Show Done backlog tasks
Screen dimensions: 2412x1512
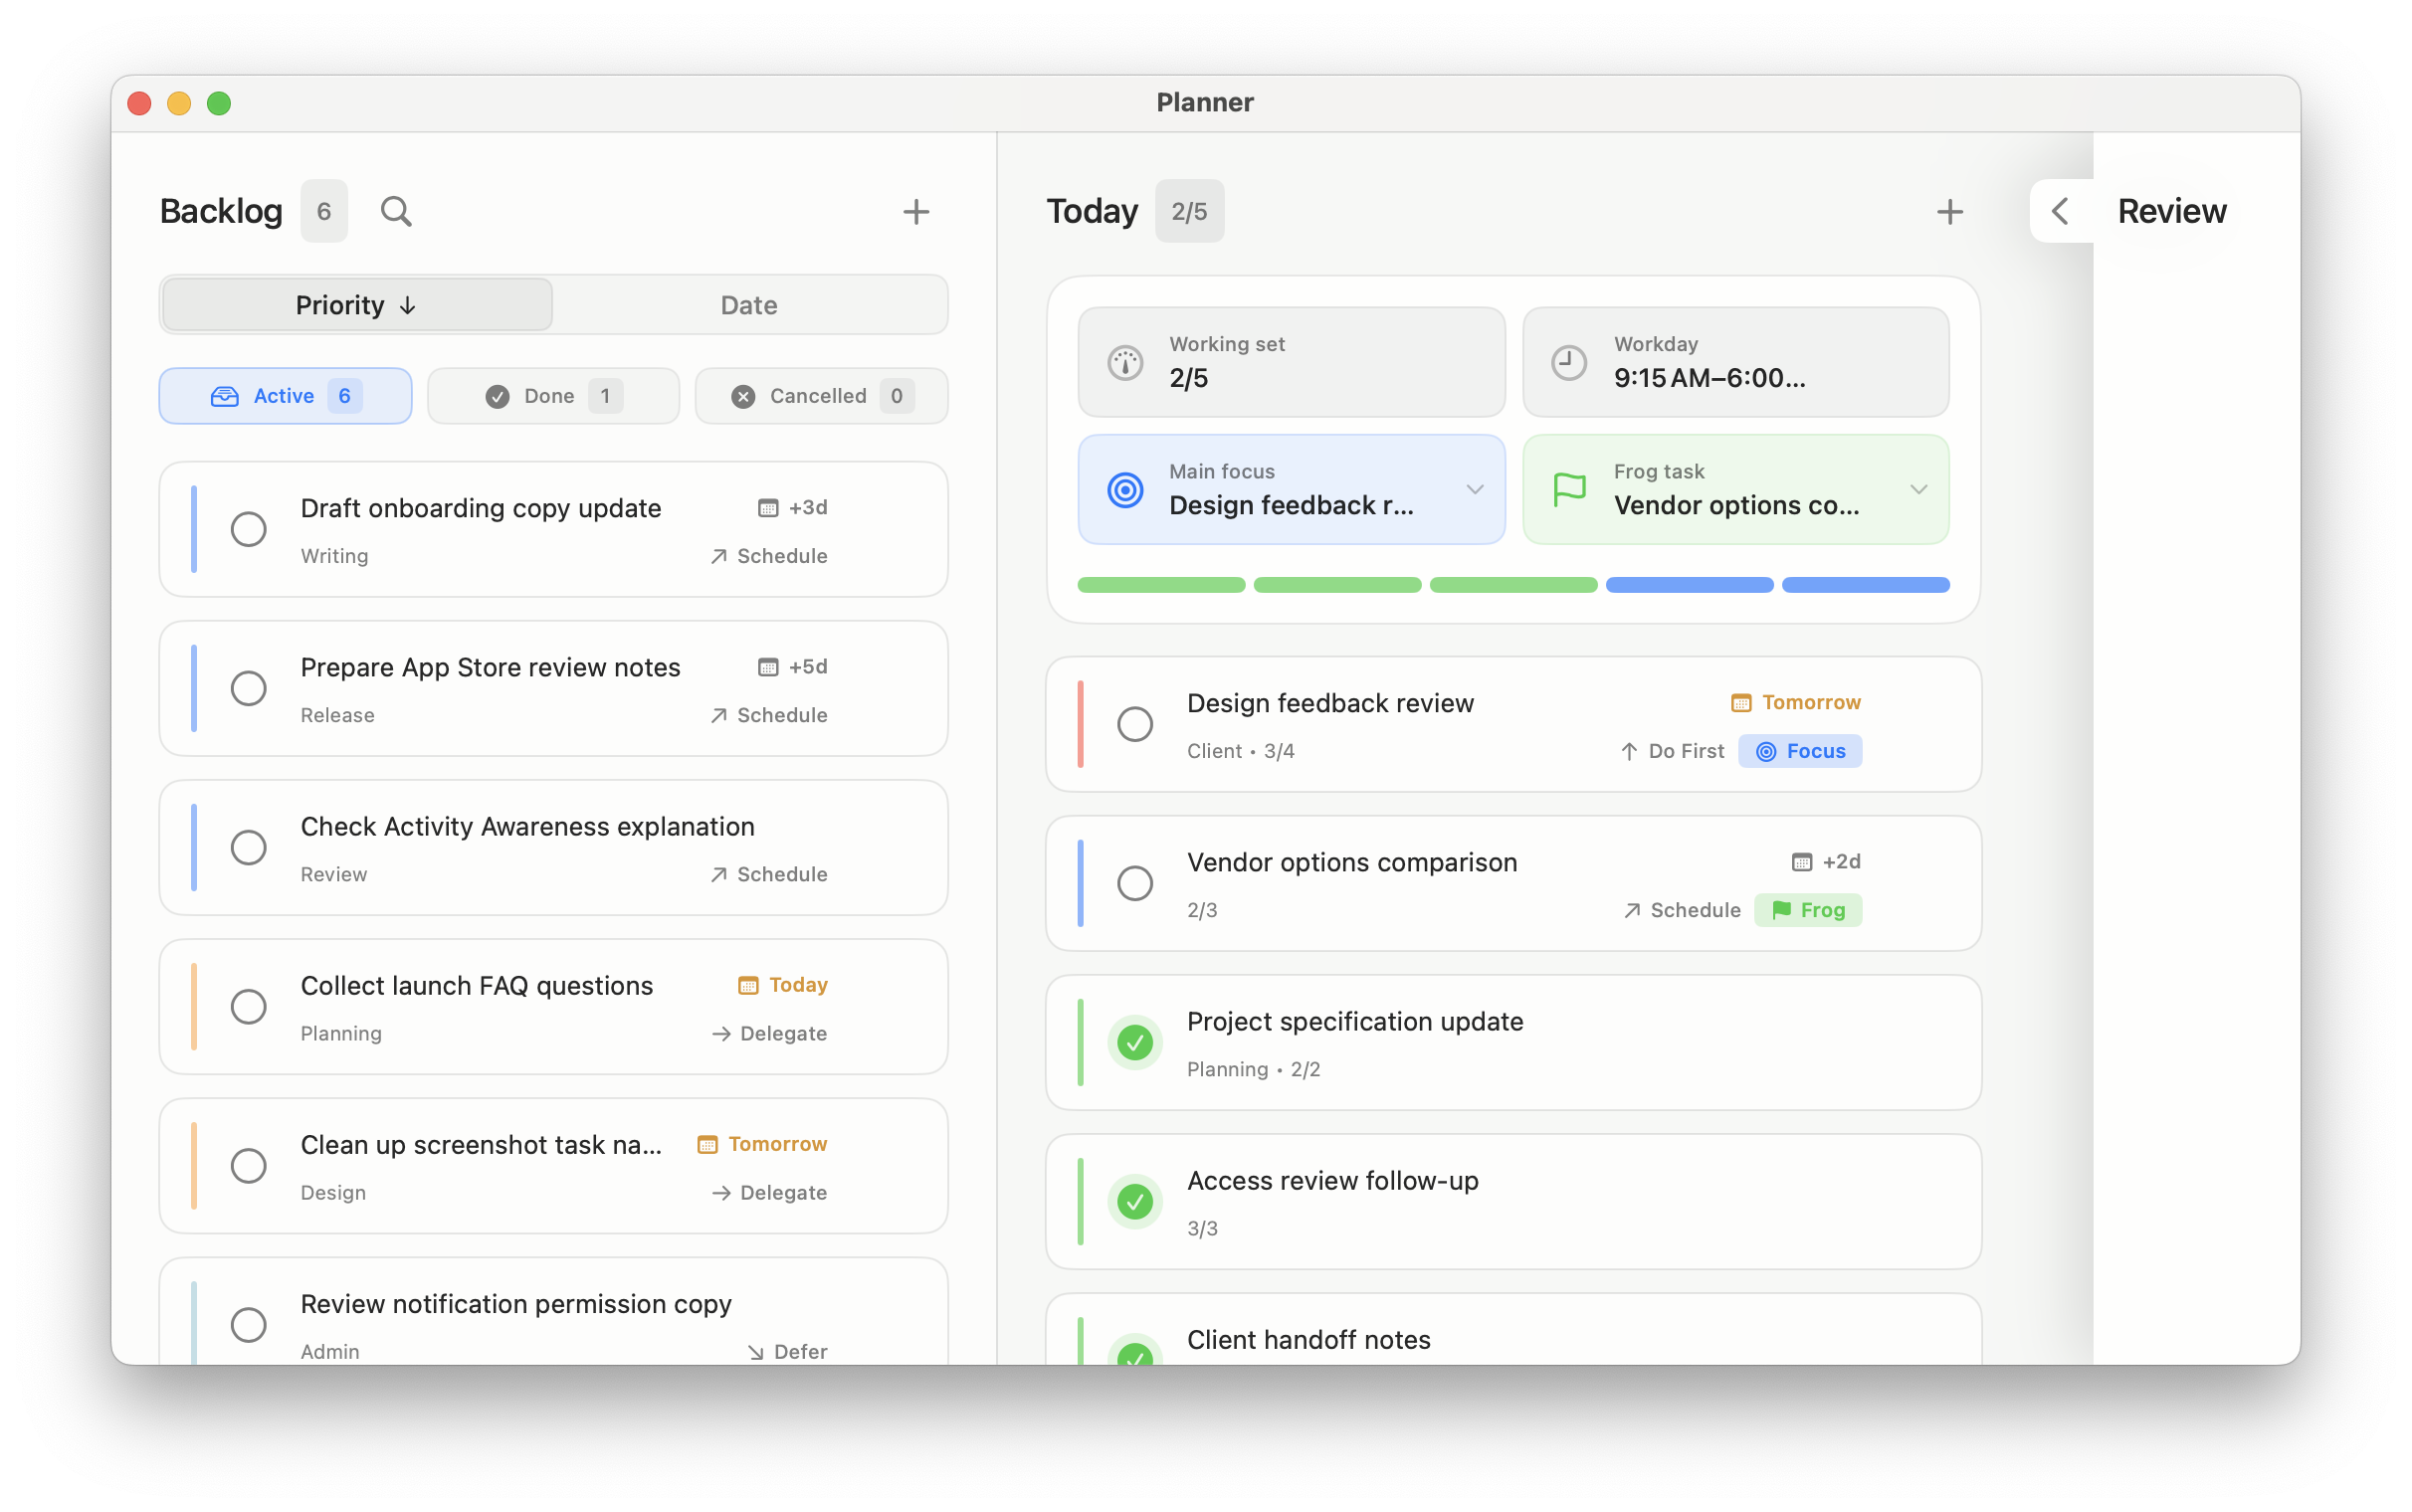553,396
